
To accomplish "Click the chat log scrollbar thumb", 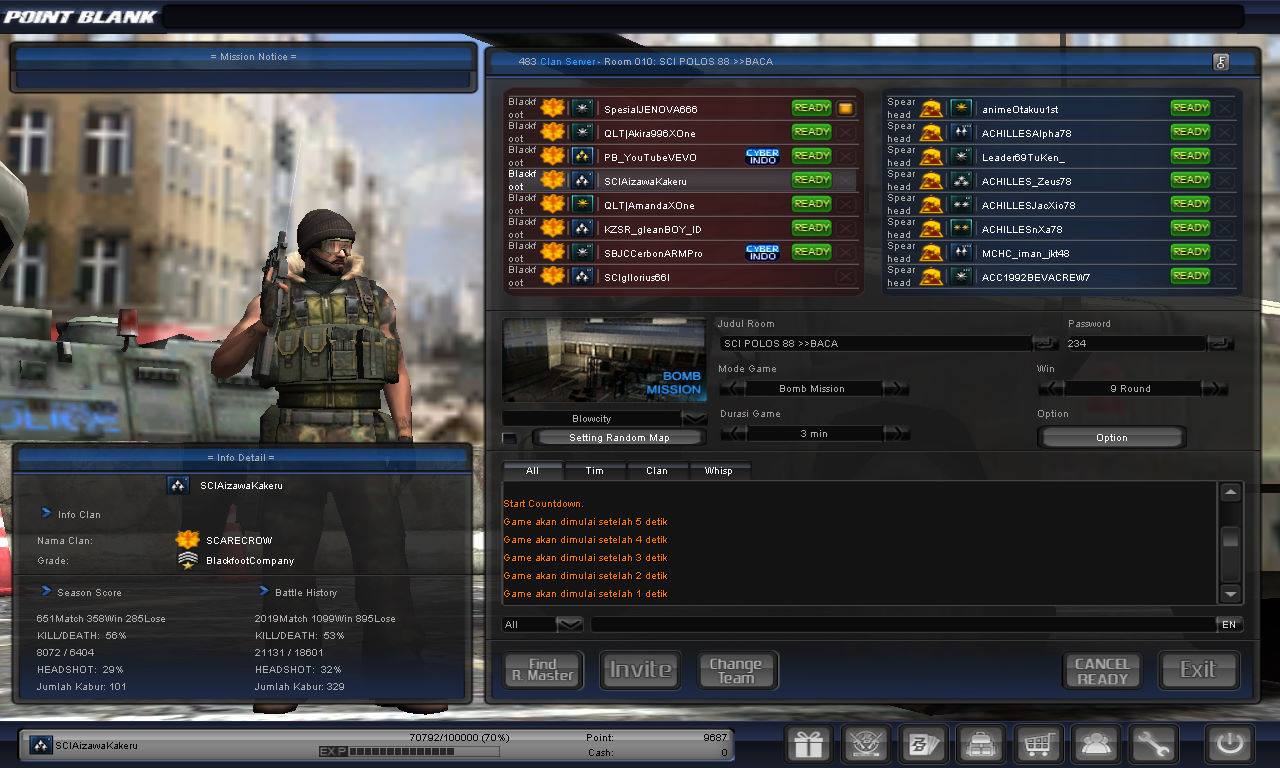I will [1231, 537].
